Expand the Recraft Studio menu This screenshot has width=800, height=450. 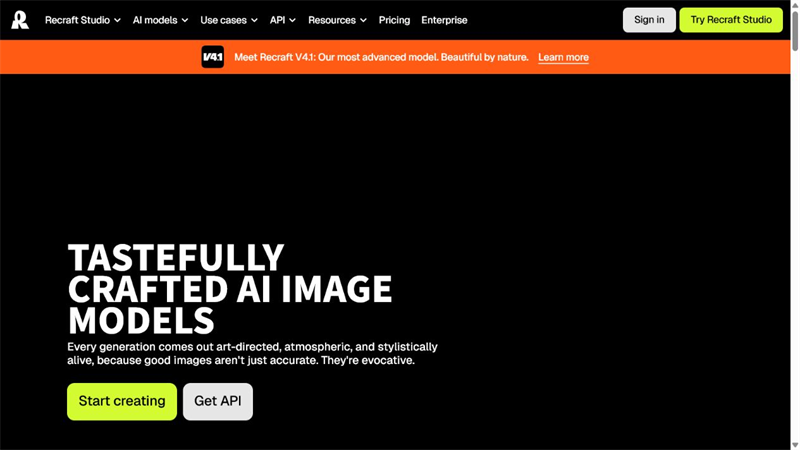coord(83,20)
